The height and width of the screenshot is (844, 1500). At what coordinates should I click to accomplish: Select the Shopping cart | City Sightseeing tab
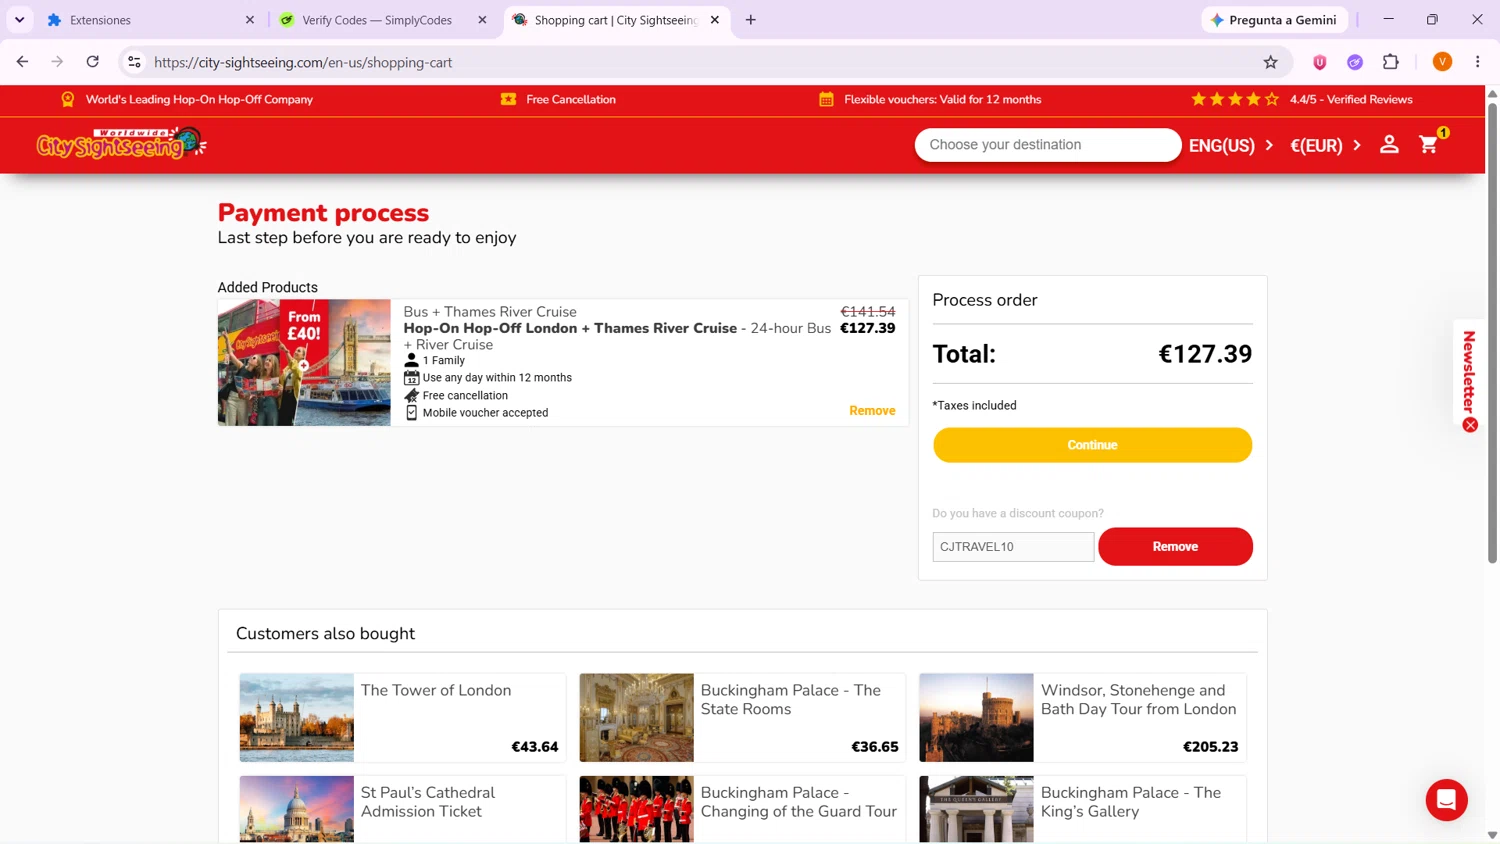[x=616, y=20]
